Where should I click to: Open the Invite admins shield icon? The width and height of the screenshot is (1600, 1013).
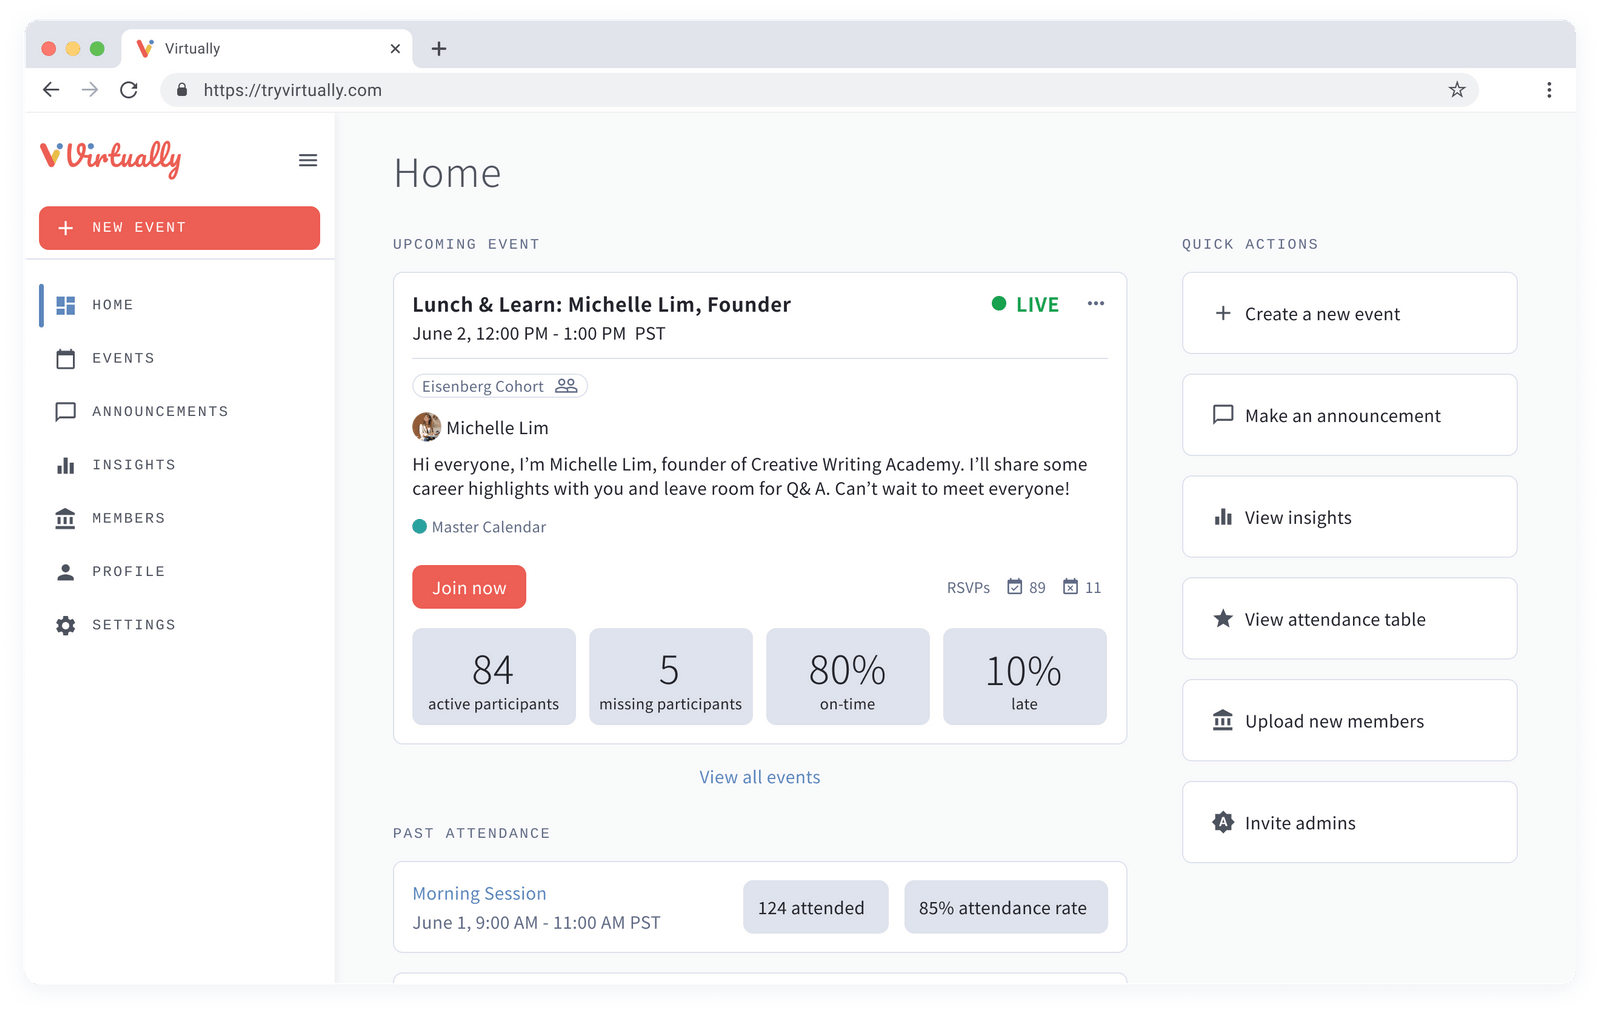(1222, 822)
